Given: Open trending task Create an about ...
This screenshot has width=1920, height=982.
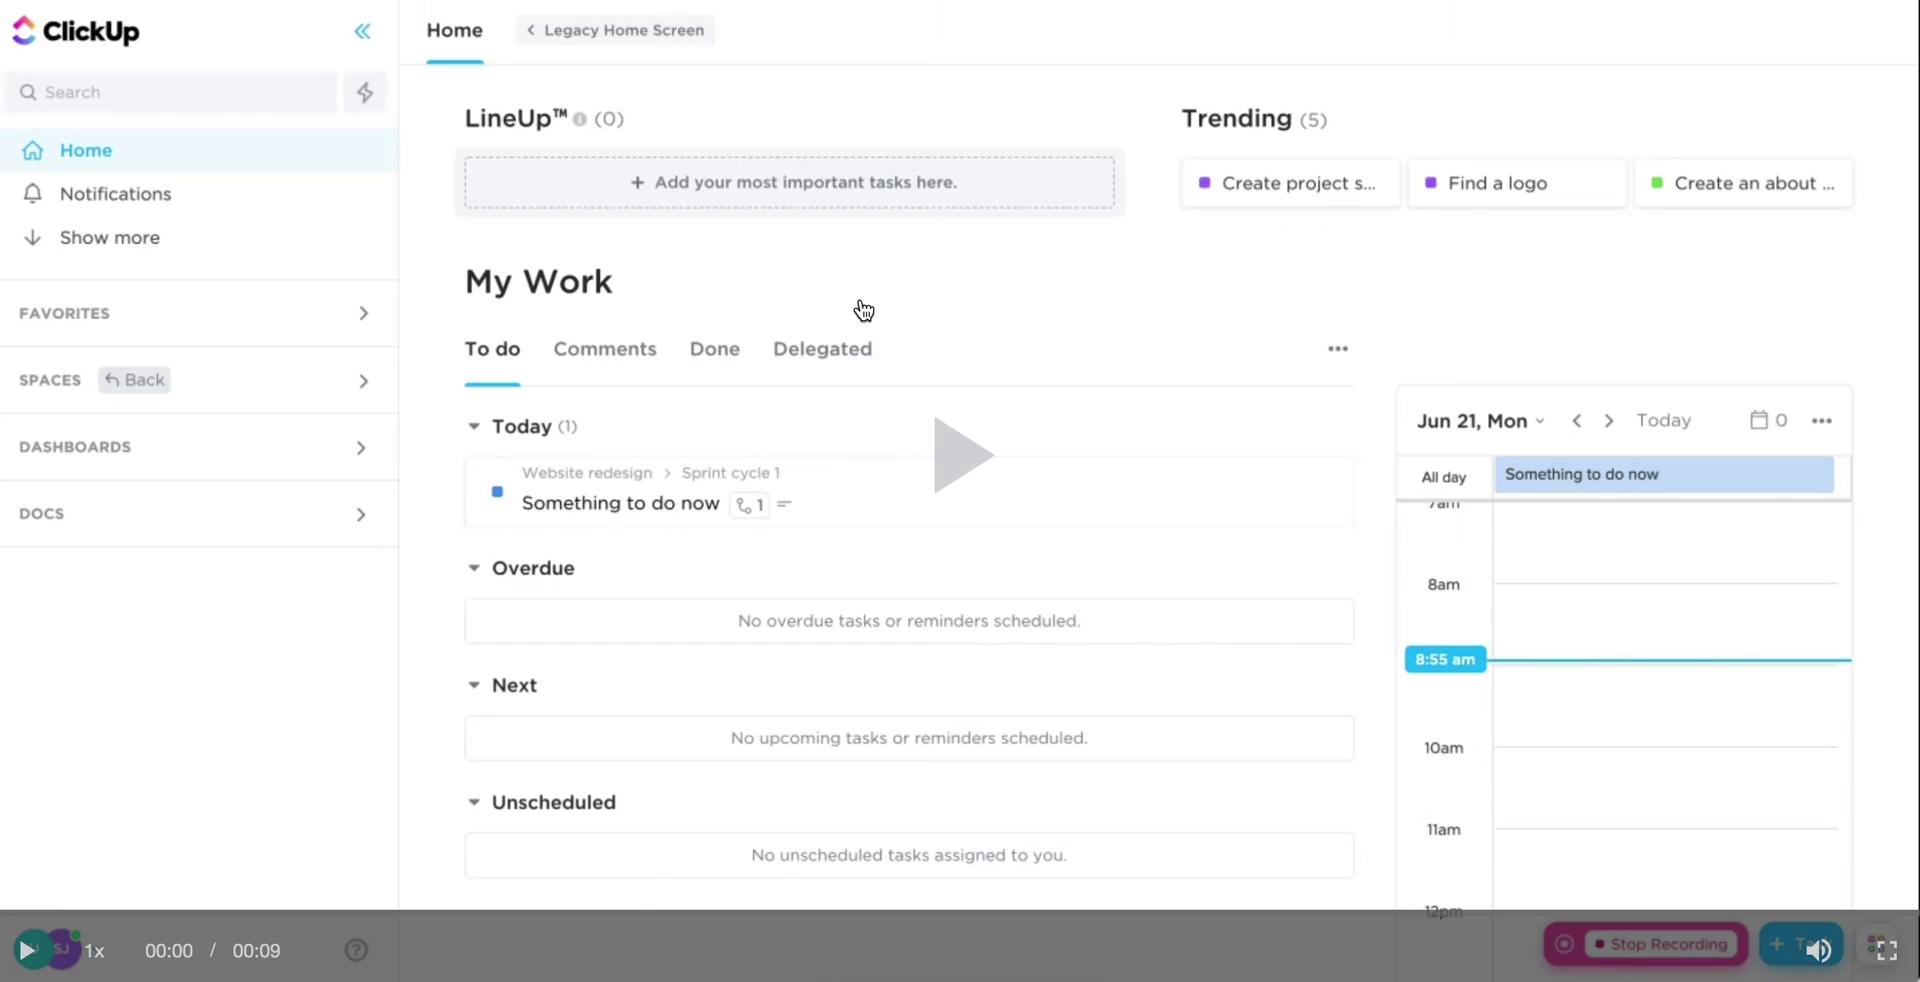Looking at the screenshot, I should 1743,183.
